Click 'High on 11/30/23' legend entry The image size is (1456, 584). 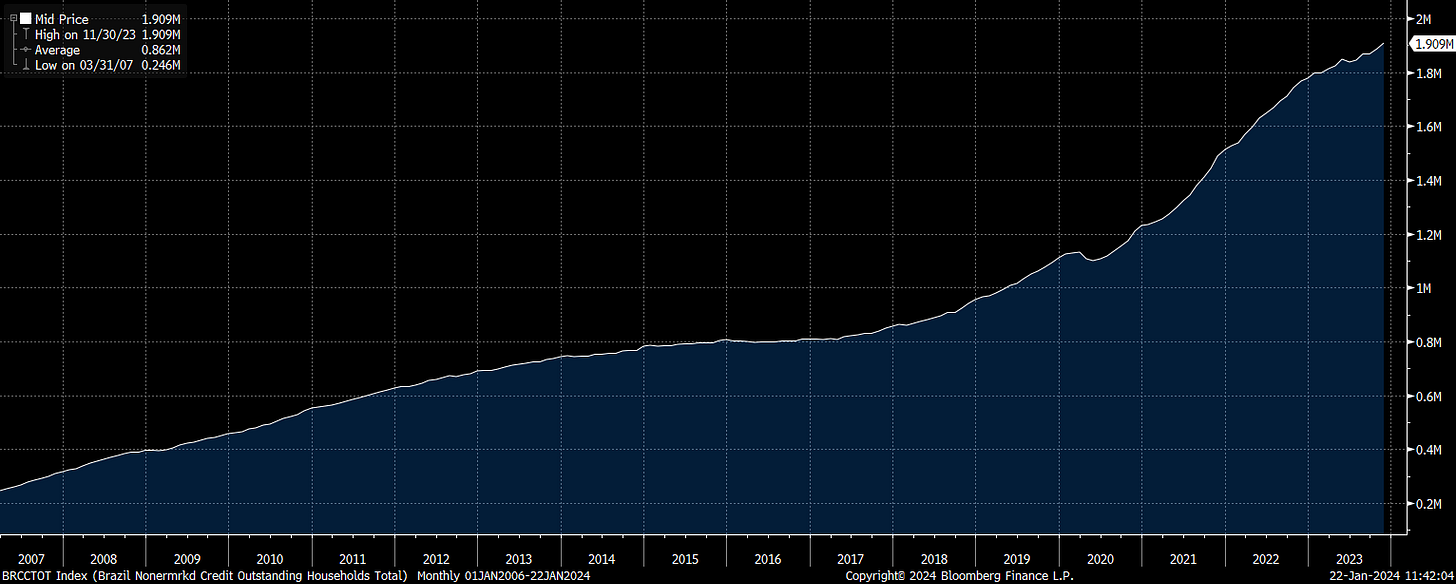click(x=85, y=34)
